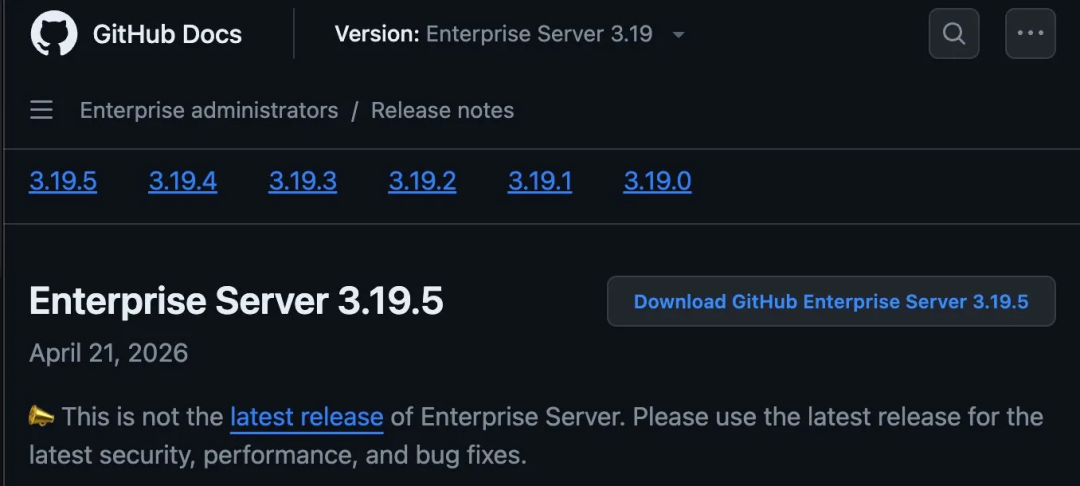
Task: Click the megaphone notice icon
Action: [41, 416]
